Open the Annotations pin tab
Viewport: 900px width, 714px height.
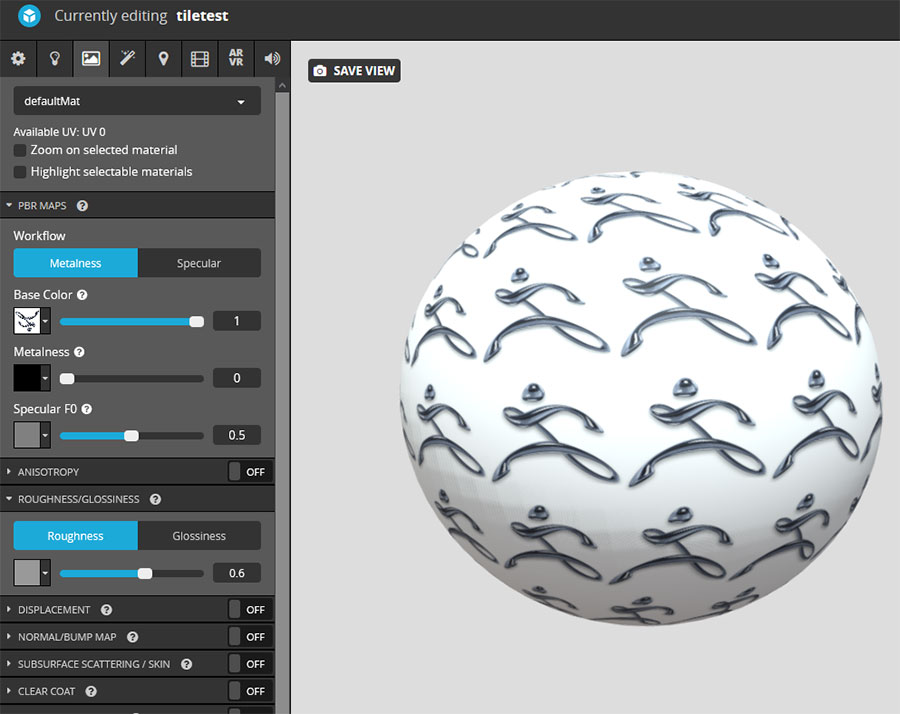pyautogui.click(x=163, y=59)
